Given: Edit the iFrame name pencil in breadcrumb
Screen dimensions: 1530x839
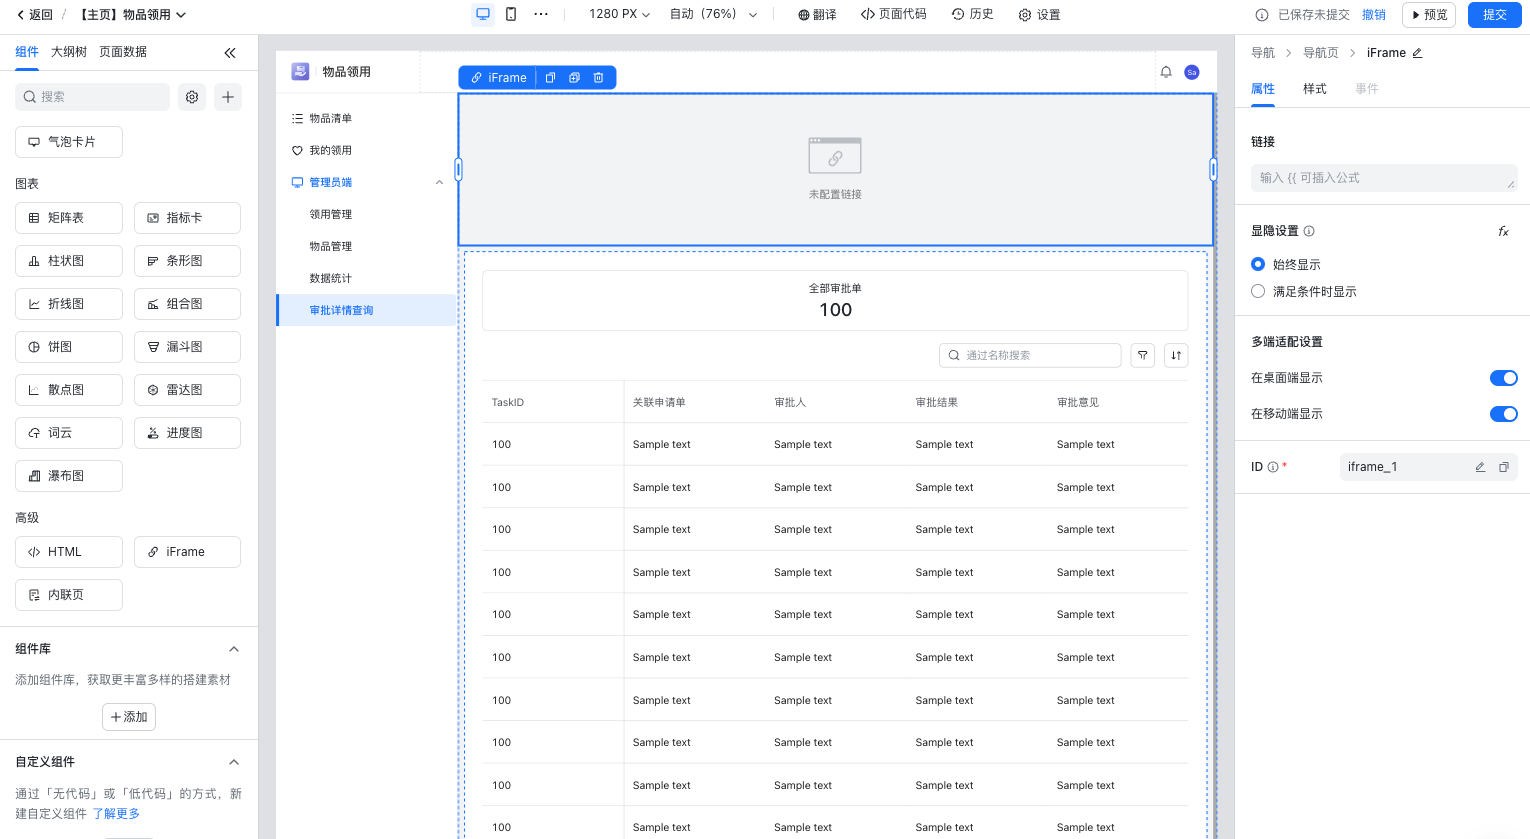Looking at the screenshot, I should [1417, 53].
